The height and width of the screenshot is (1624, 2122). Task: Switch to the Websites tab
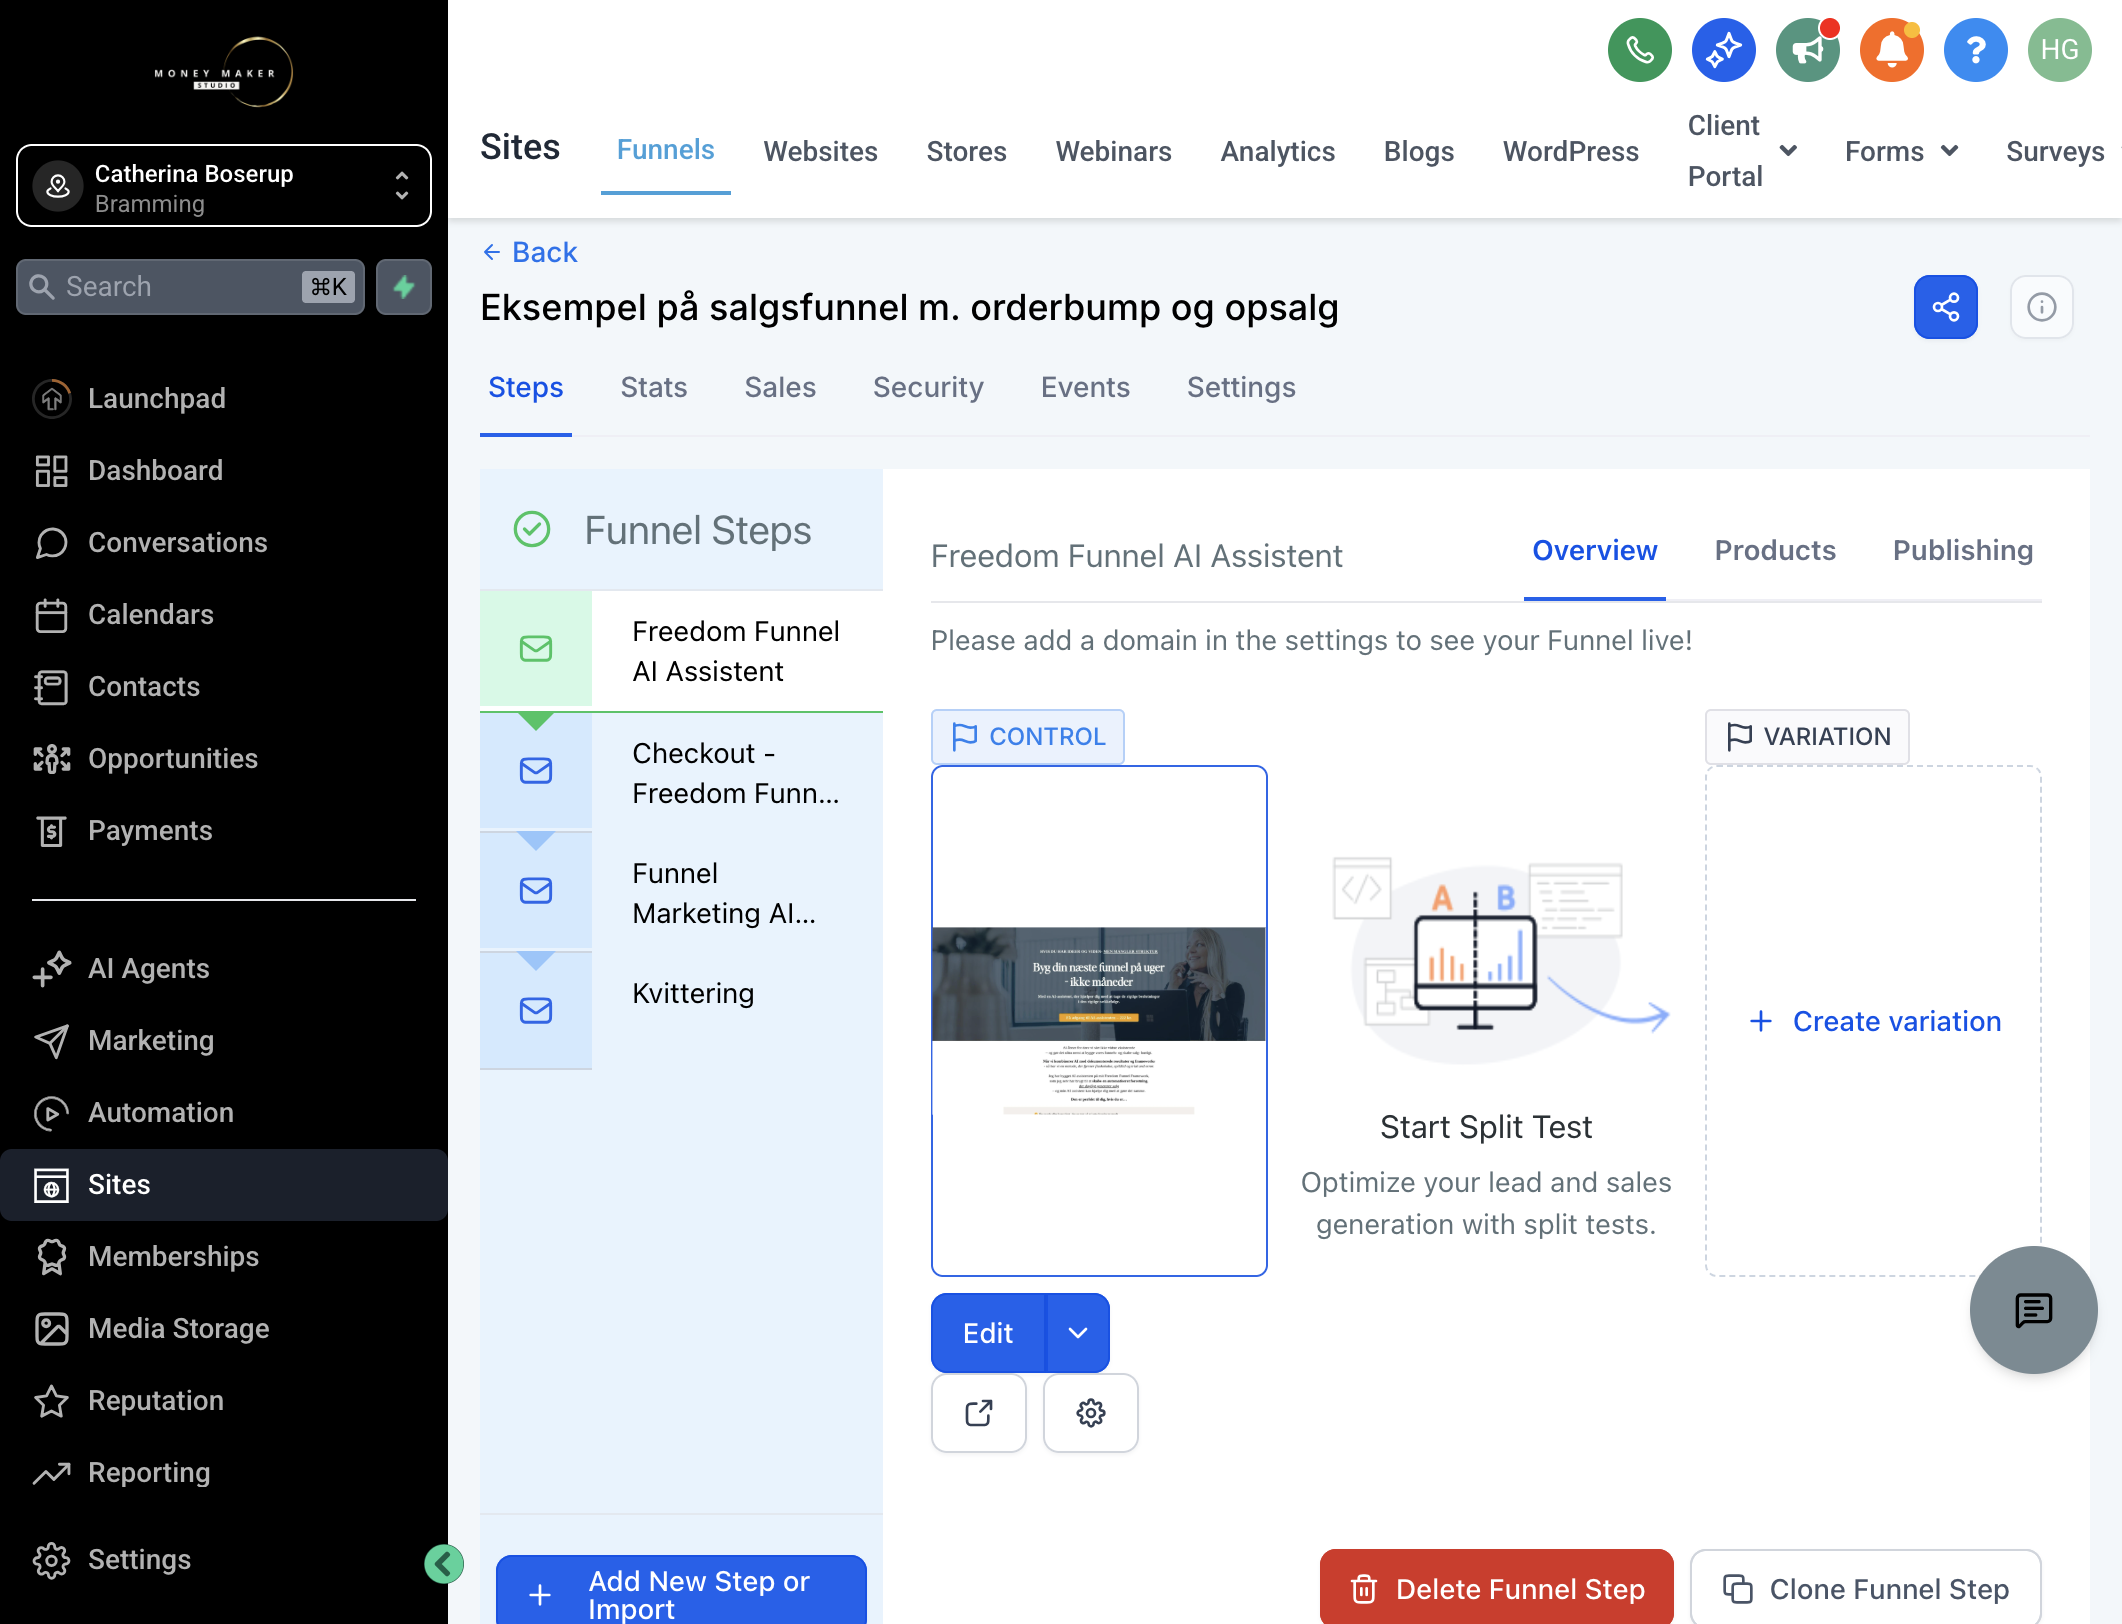coord(820,151)
